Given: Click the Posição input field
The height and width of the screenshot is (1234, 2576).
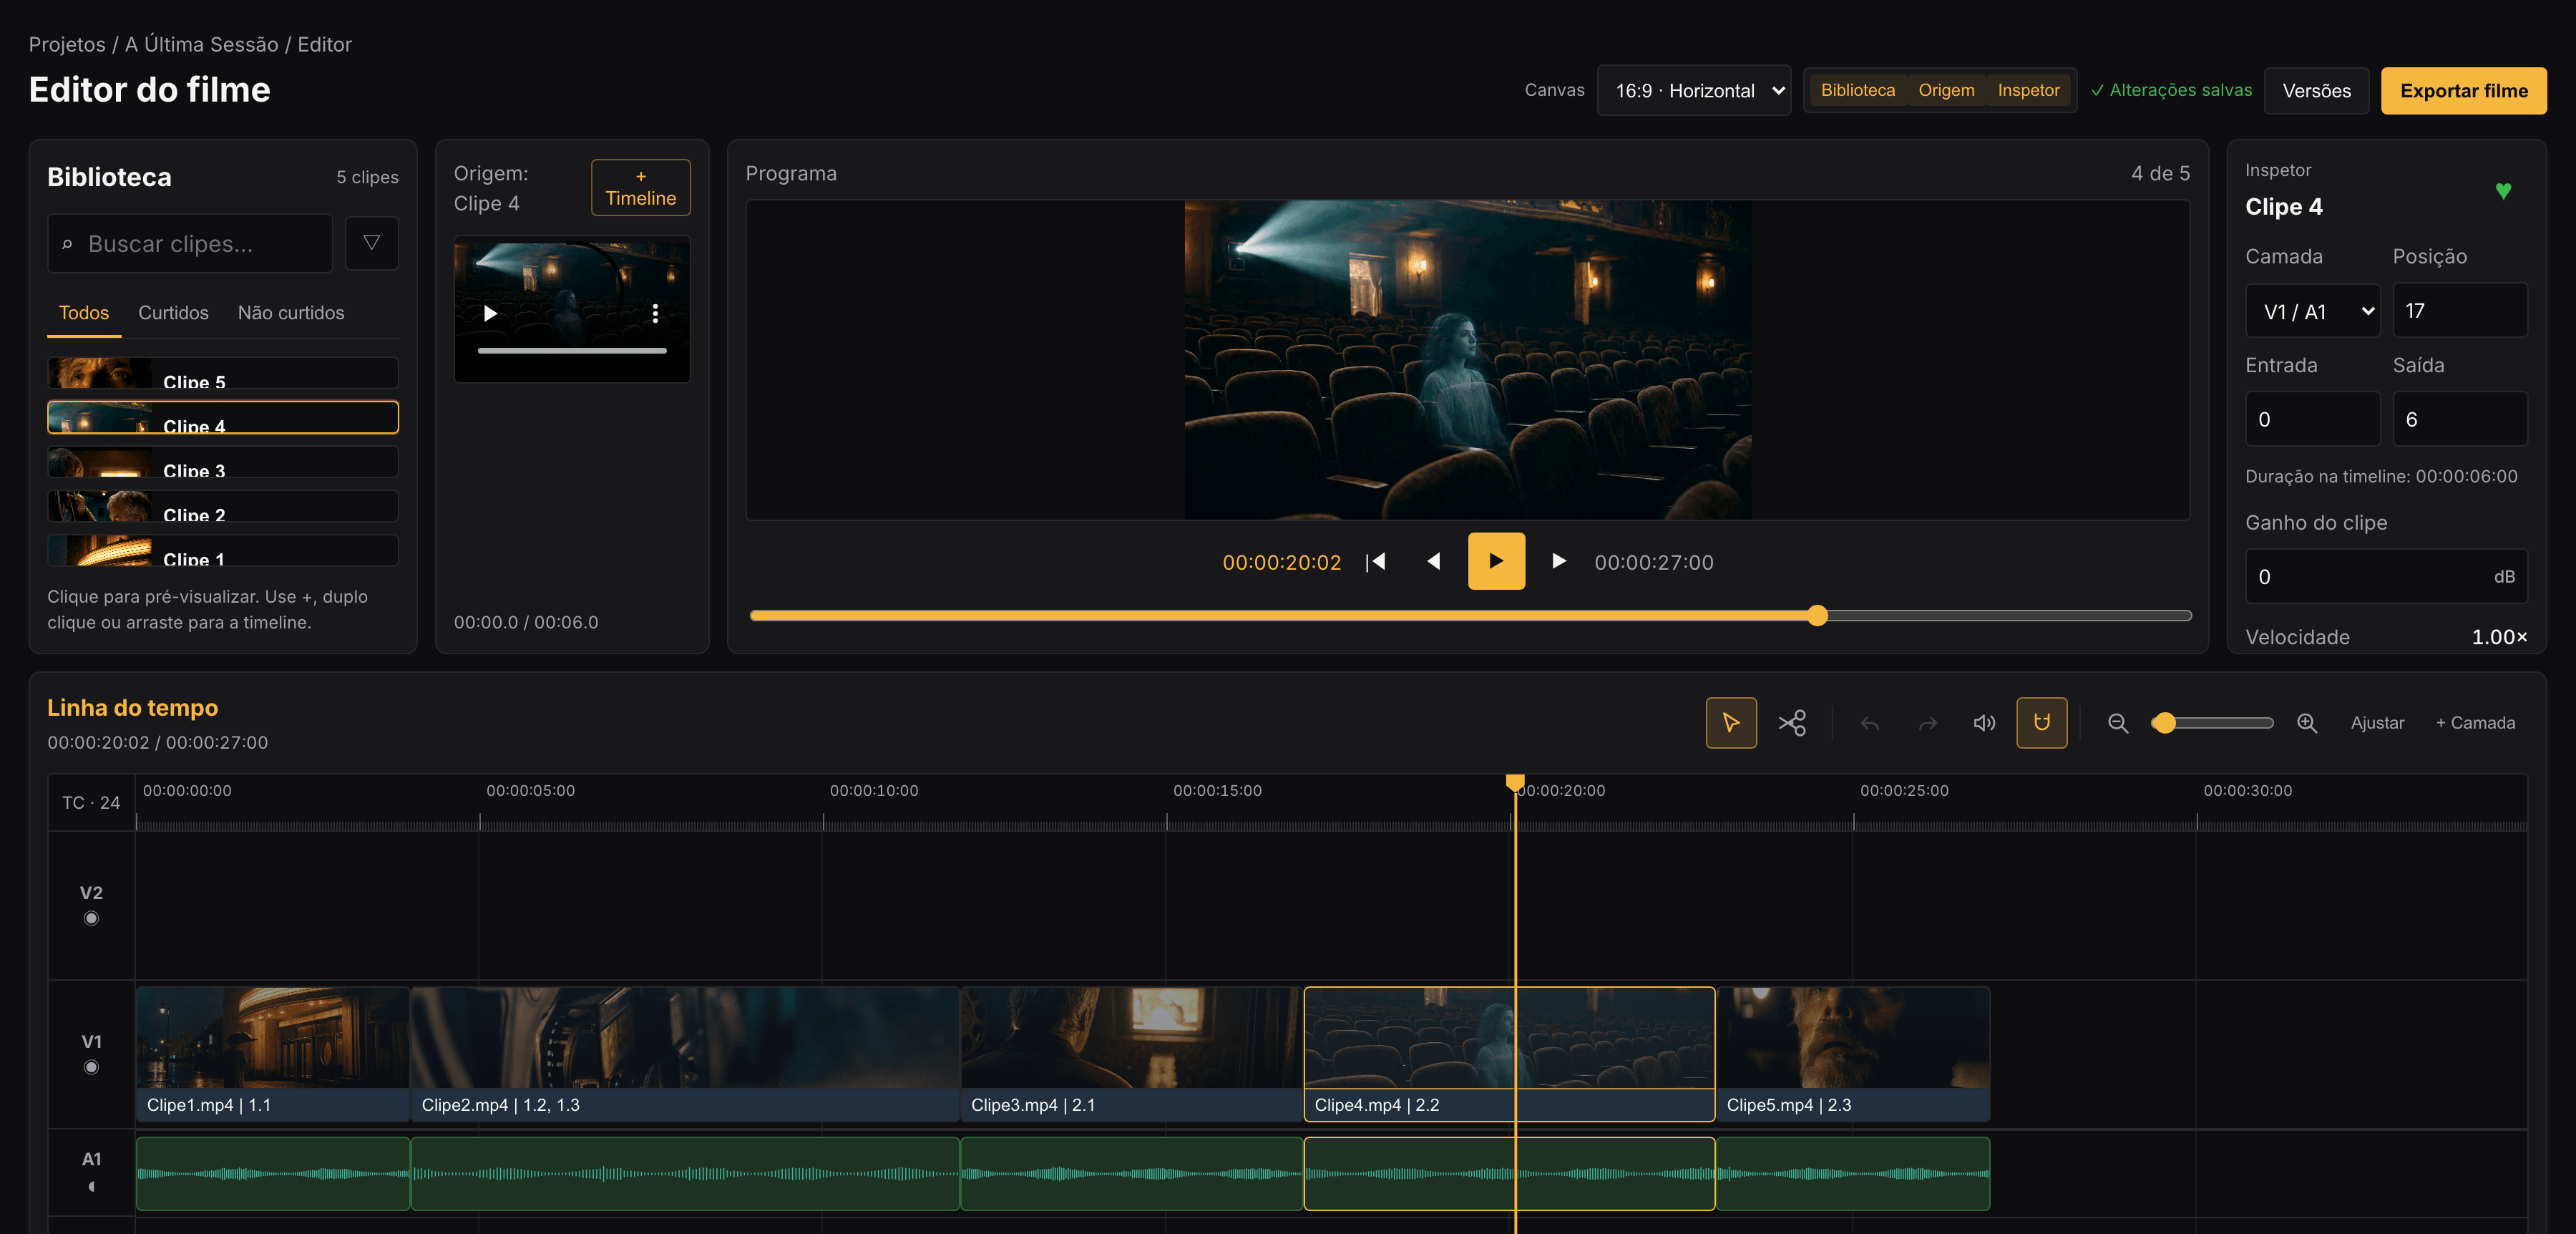Looking at the screenshot, I should [2460, 310].
